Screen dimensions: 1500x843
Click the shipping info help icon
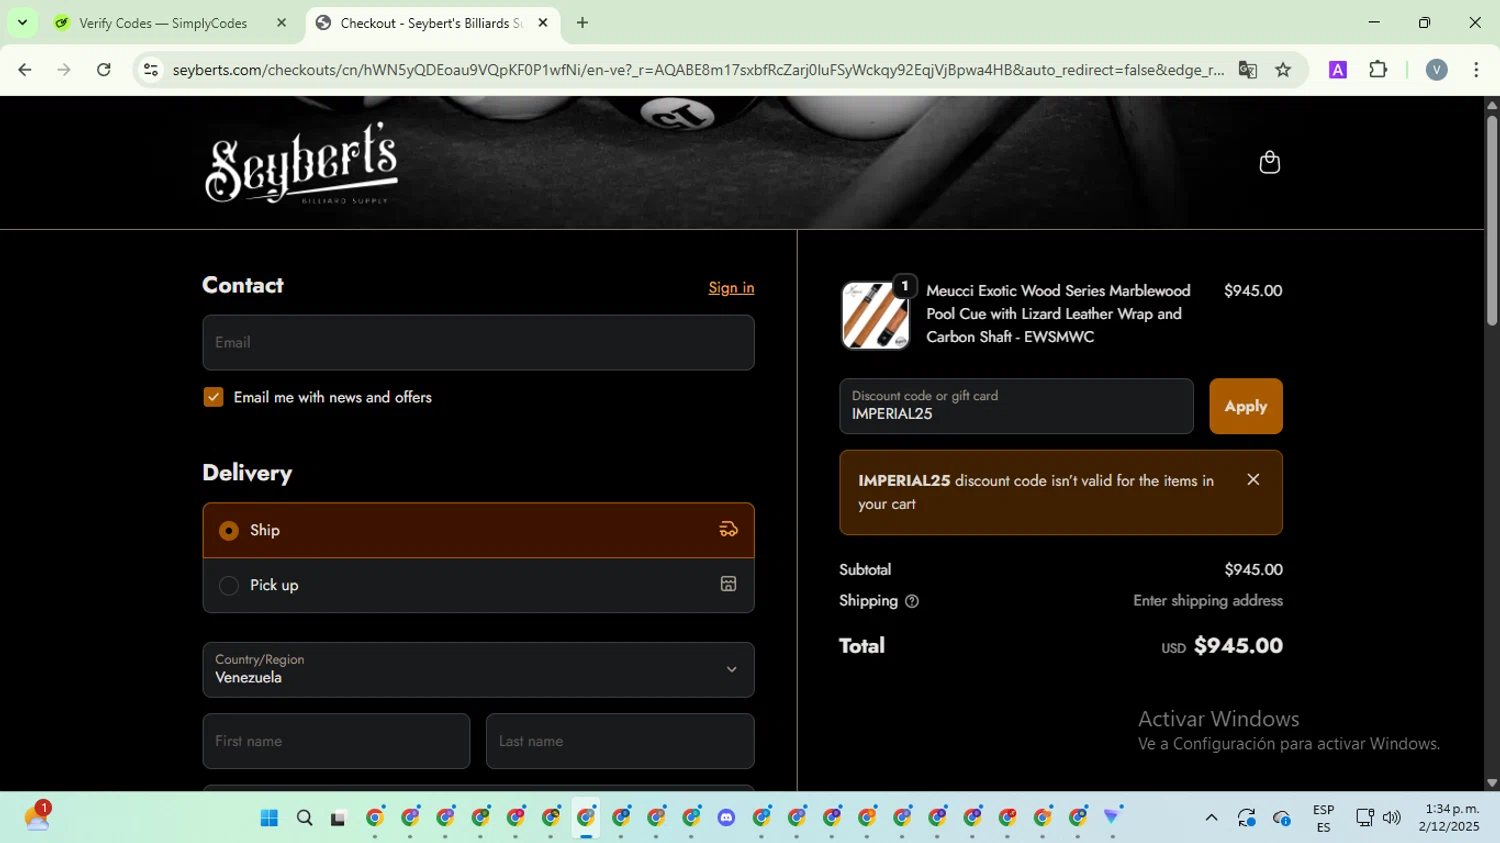click(x=911, y=601)
